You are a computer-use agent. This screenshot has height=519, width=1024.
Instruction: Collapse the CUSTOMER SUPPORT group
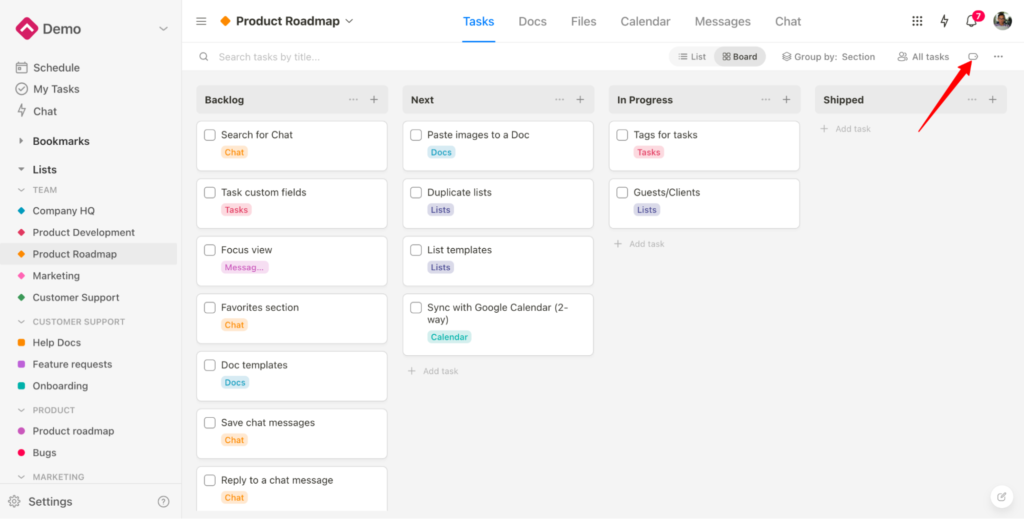point(21,322)
